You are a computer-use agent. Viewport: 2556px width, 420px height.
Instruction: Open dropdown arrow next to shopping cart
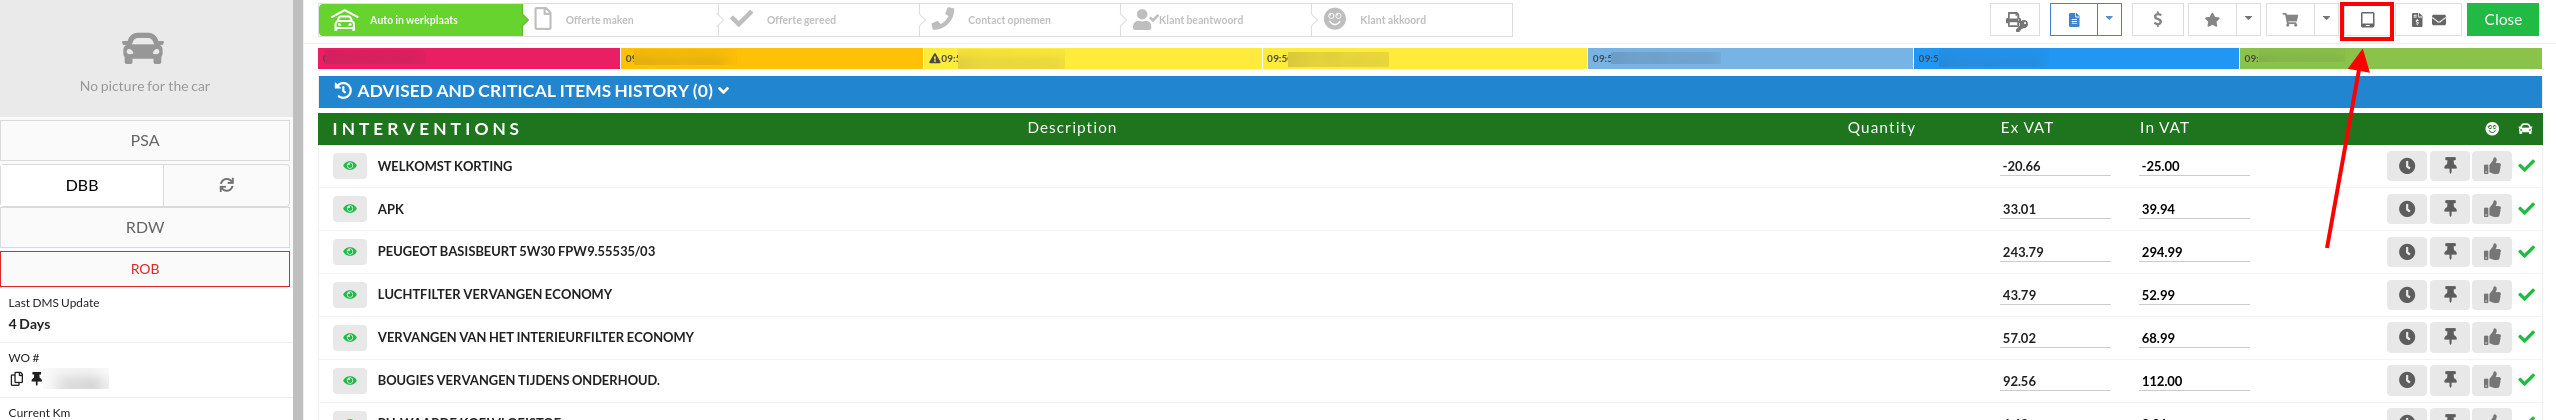[2326, 20]
